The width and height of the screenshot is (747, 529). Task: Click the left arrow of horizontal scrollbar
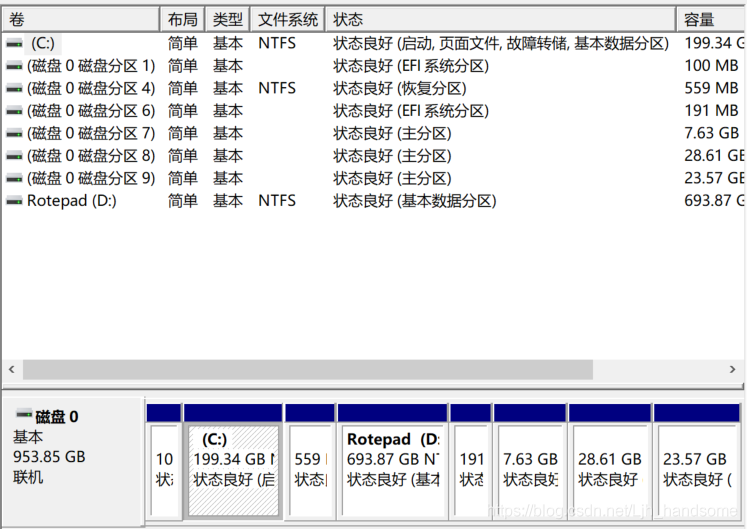tap(12, 369)
